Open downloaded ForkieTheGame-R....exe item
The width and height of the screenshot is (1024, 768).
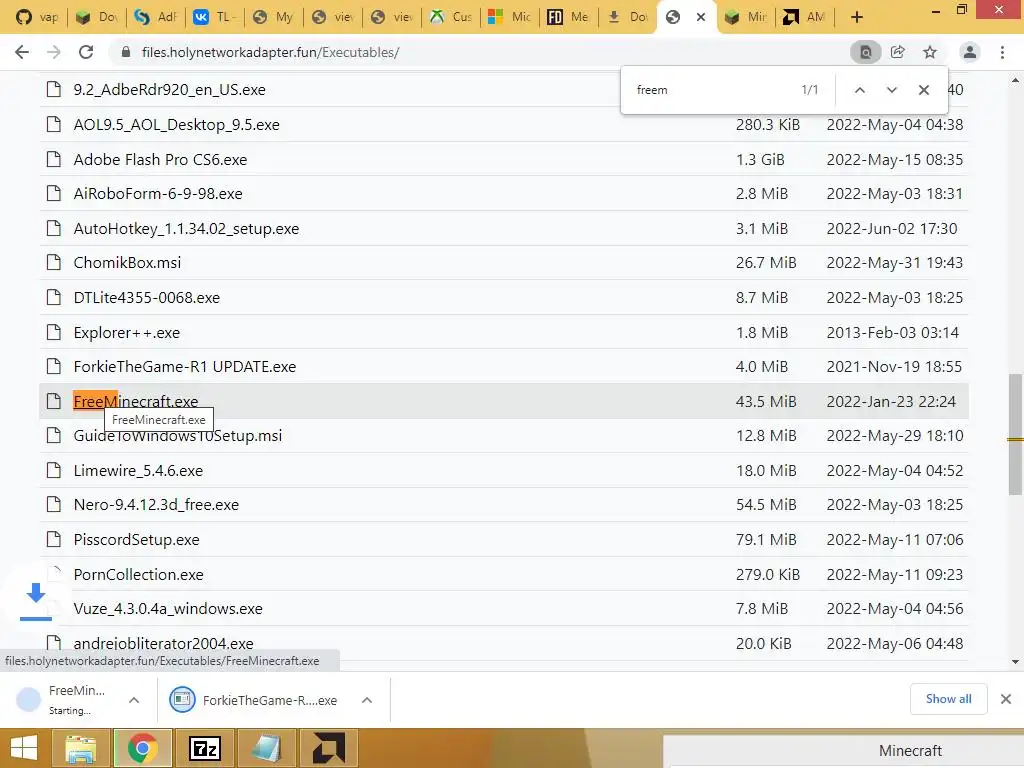click(253, 700)
